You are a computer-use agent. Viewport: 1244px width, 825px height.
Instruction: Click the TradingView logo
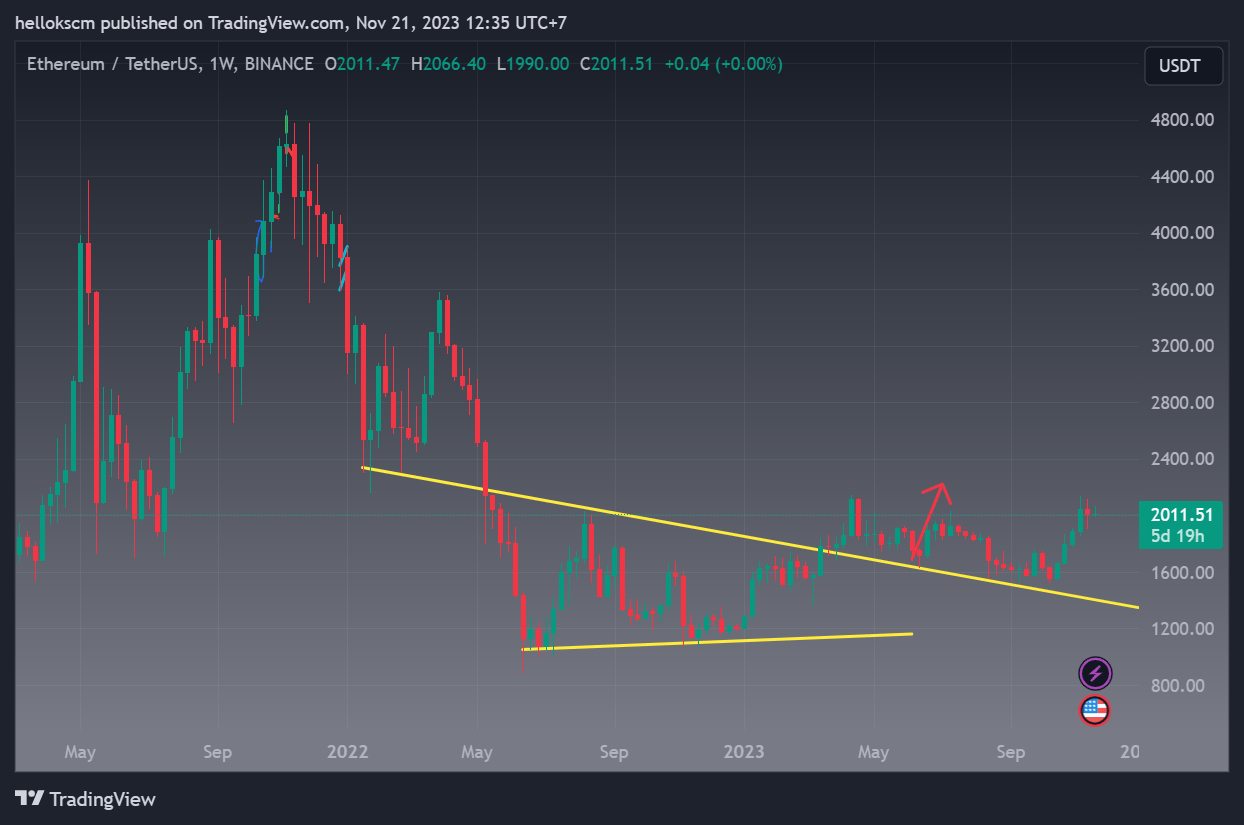pos(85,799)
